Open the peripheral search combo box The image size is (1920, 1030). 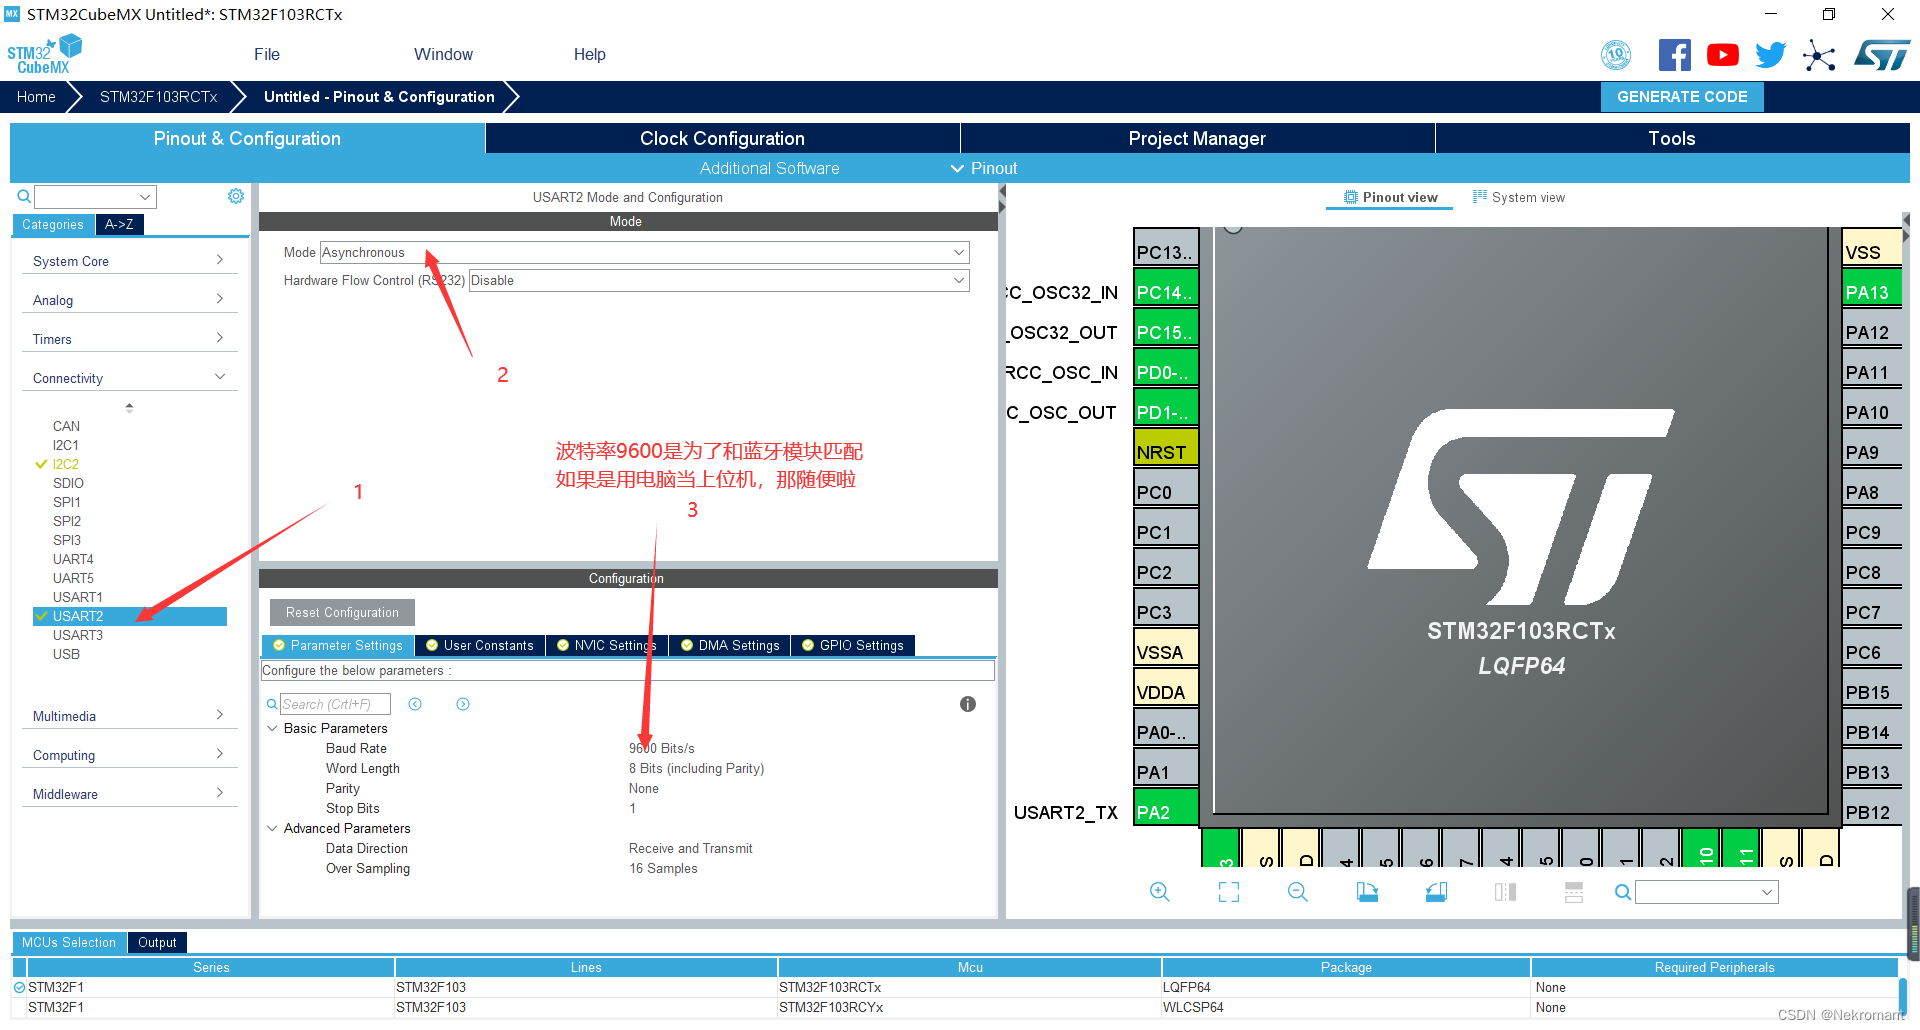tap(95, 197)
